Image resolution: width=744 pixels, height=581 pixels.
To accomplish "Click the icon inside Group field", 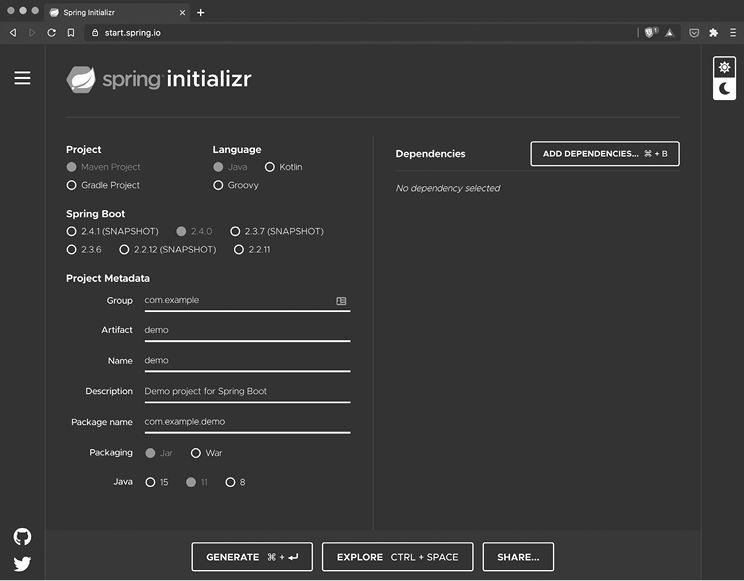I will pyautogui.click(x=341, y=300).
